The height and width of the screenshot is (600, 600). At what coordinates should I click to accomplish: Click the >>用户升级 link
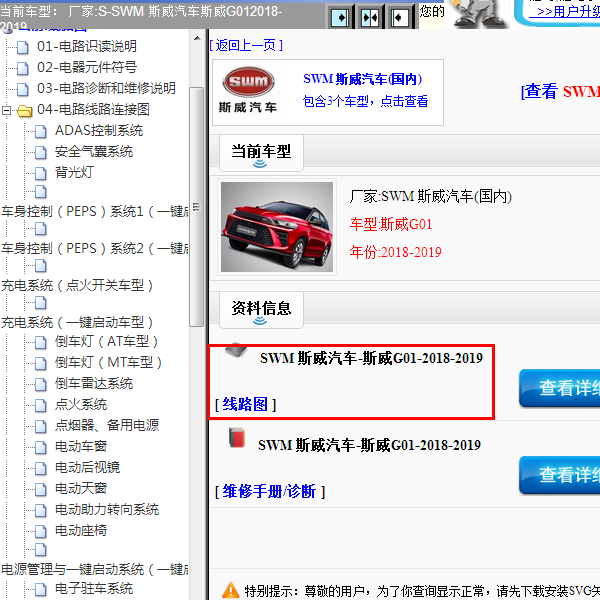pyautogui.click(x=564, y=11)
